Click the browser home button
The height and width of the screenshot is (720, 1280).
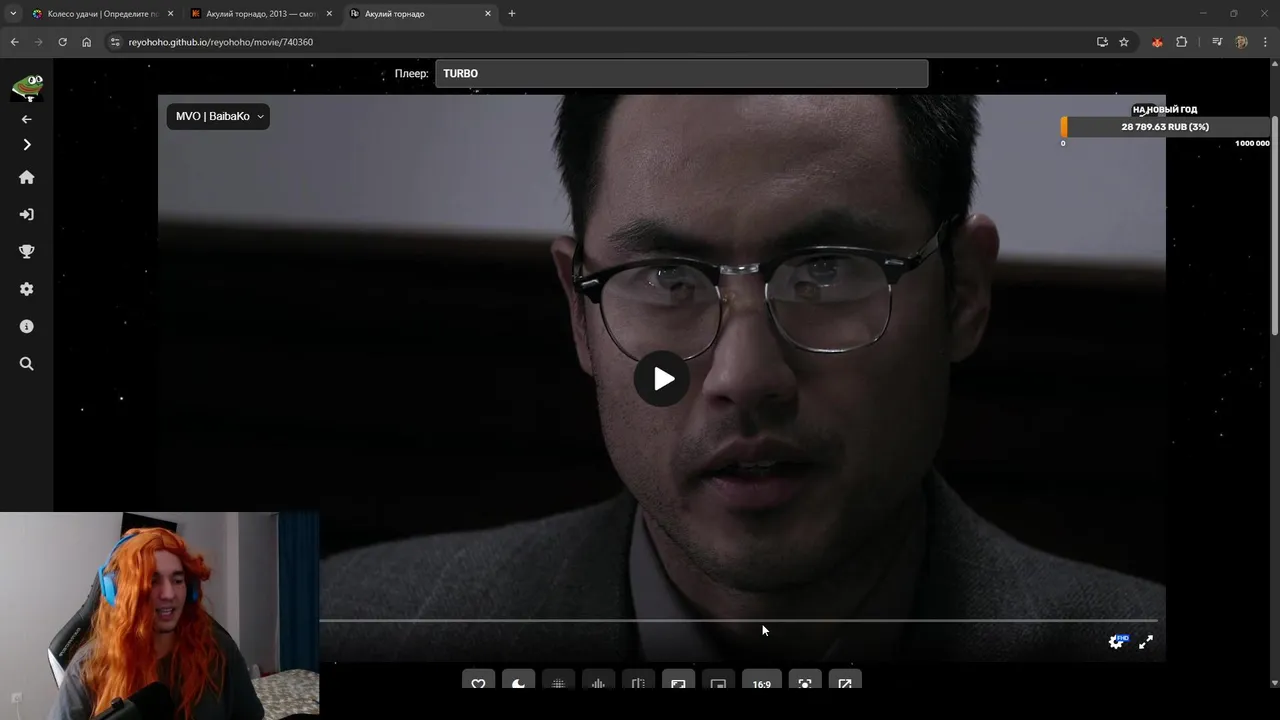(x=87, y=42)
